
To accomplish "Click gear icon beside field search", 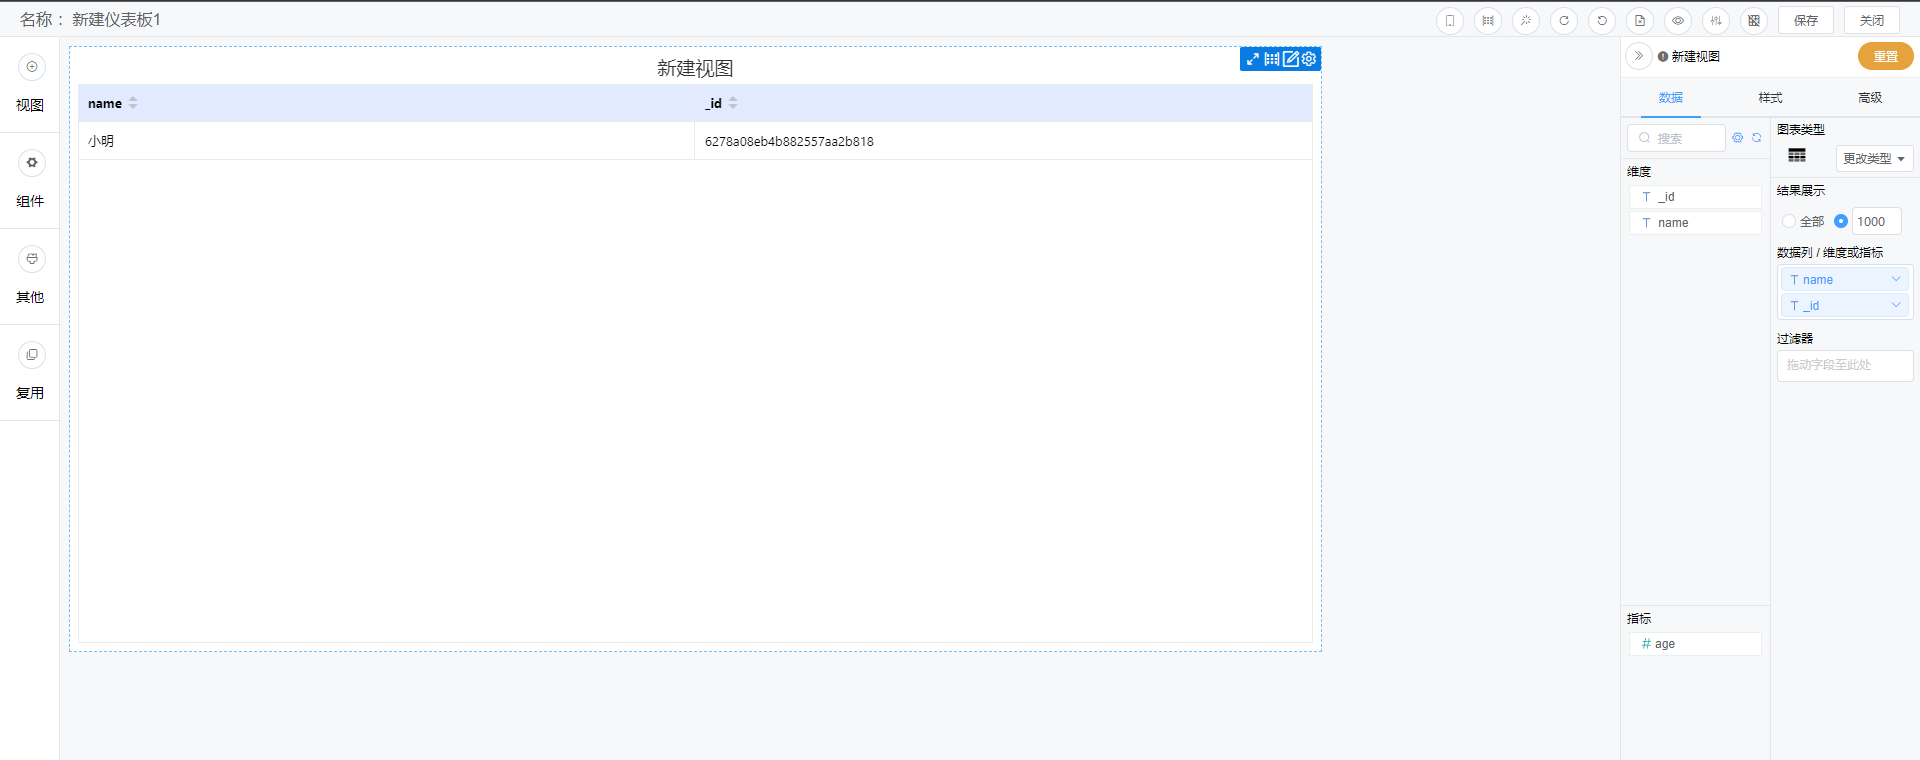I will 1738,138.
